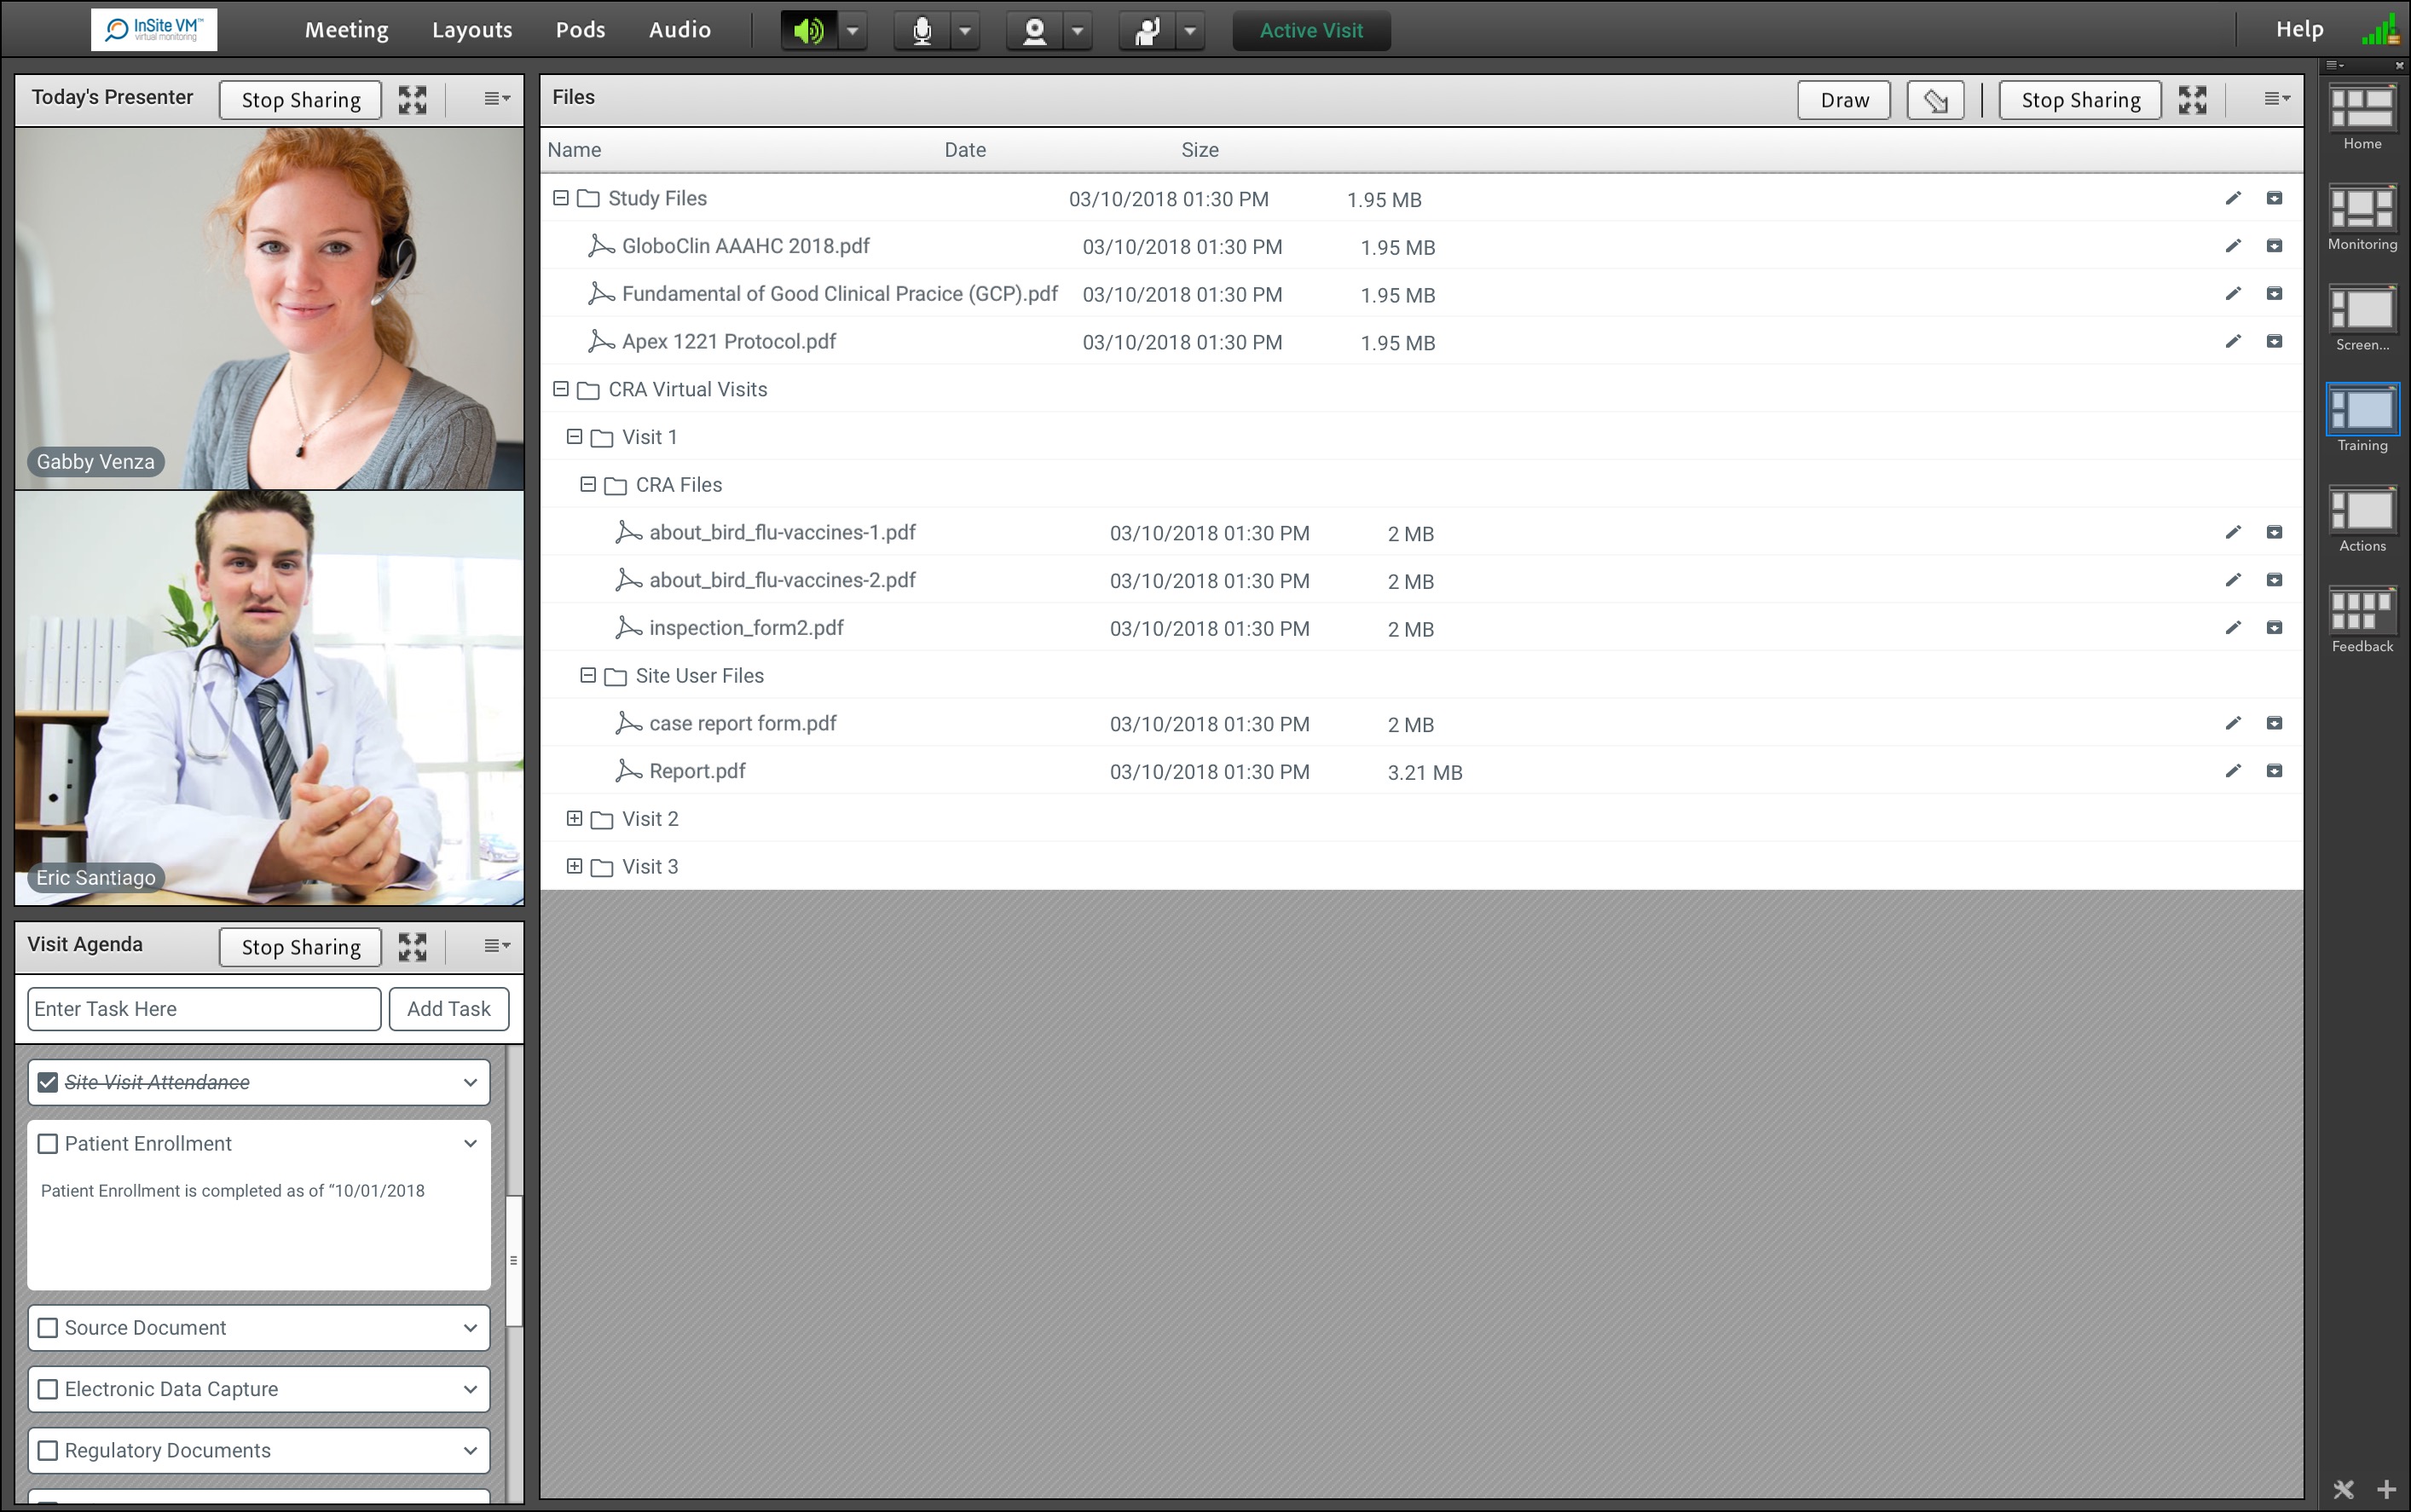Click the Add Task button
Screen dimensions: 2411x1512
pyautogui.click(x=449, y=1009)
